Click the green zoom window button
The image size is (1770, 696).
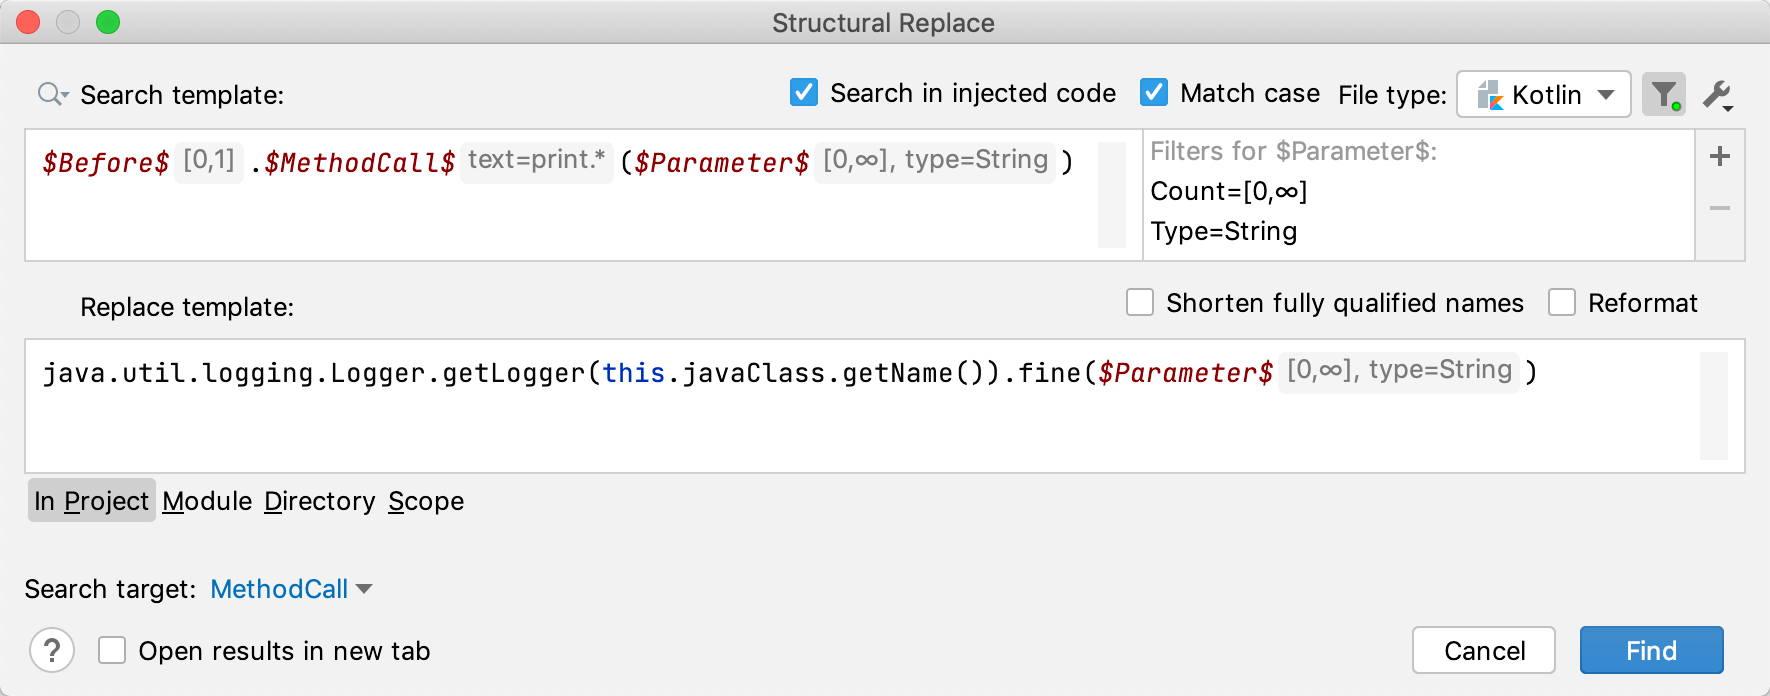coord(108,22)
